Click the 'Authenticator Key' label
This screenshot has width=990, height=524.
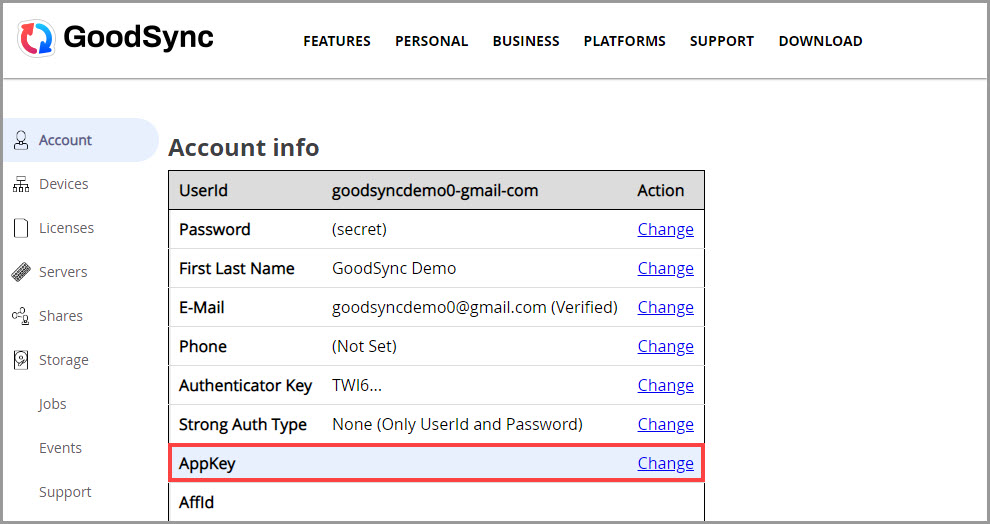(246, 386)
